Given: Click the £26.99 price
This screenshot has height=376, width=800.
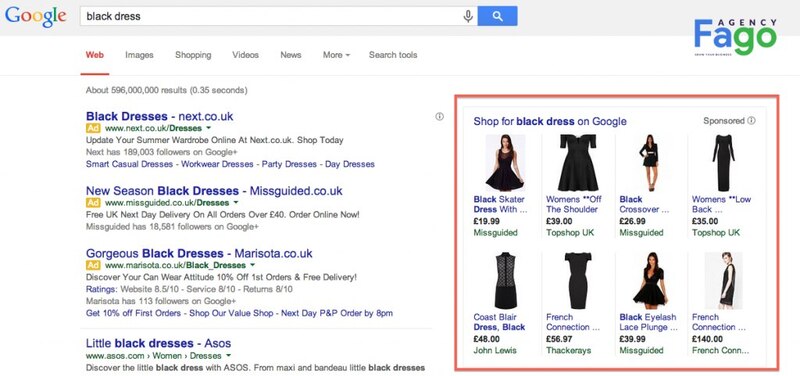Looking at the screenshot, I should [633, 221].
